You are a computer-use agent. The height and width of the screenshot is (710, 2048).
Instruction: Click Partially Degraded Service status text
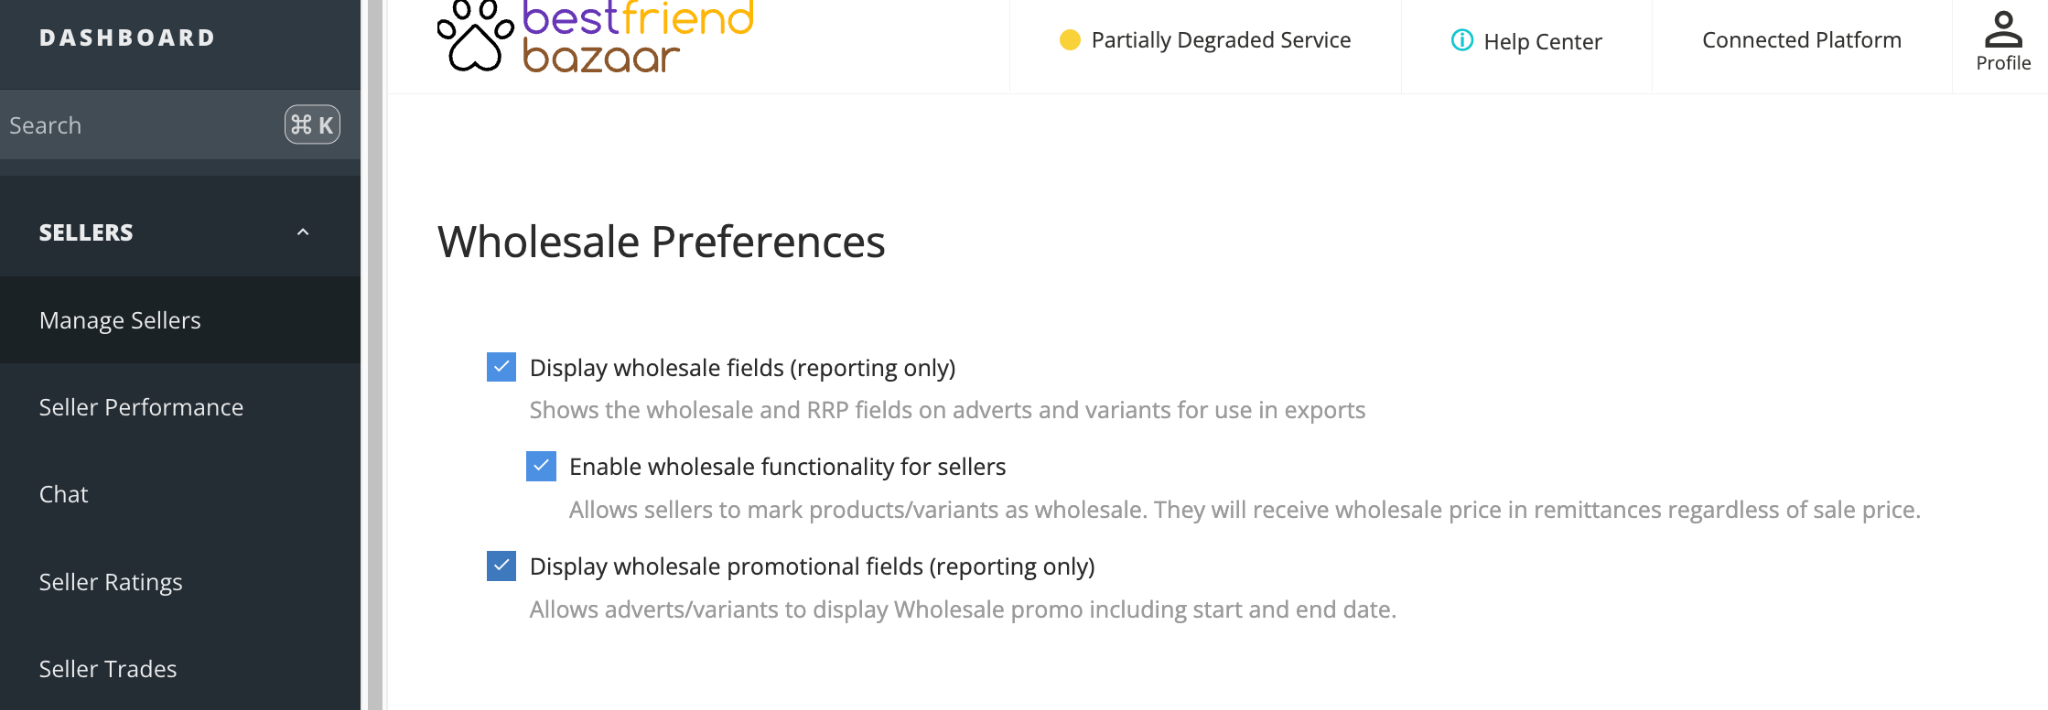1221,40
